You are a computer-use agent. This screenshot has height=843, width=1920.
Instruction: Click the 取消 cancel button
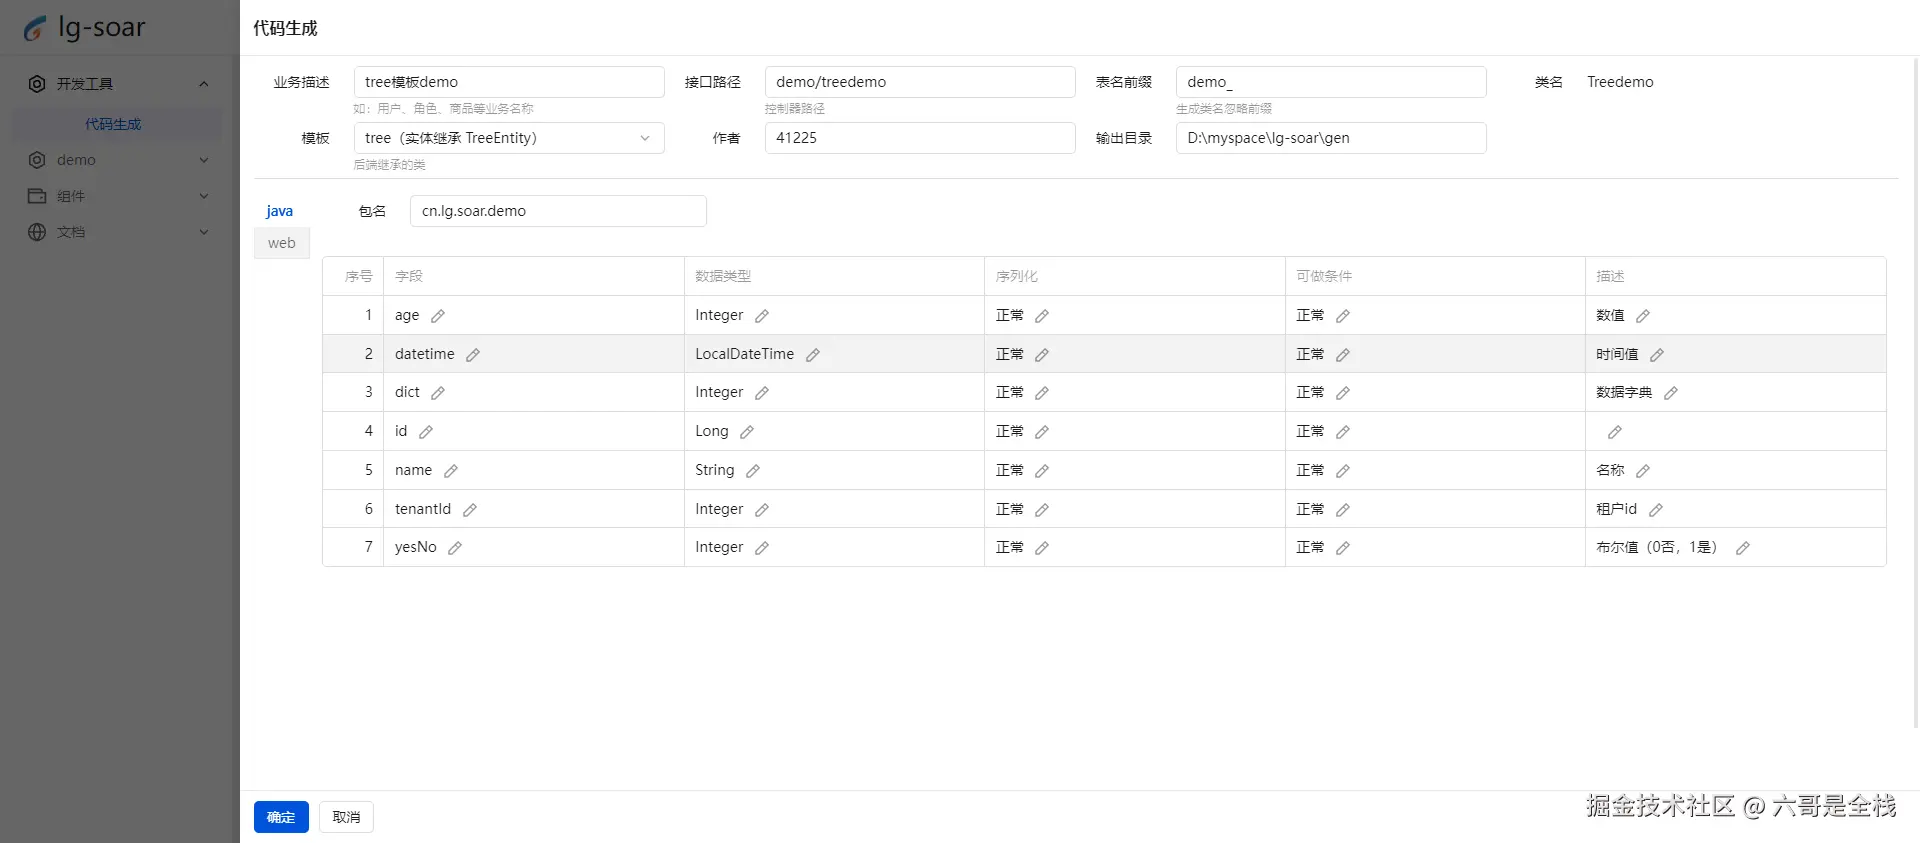point(346,817)
